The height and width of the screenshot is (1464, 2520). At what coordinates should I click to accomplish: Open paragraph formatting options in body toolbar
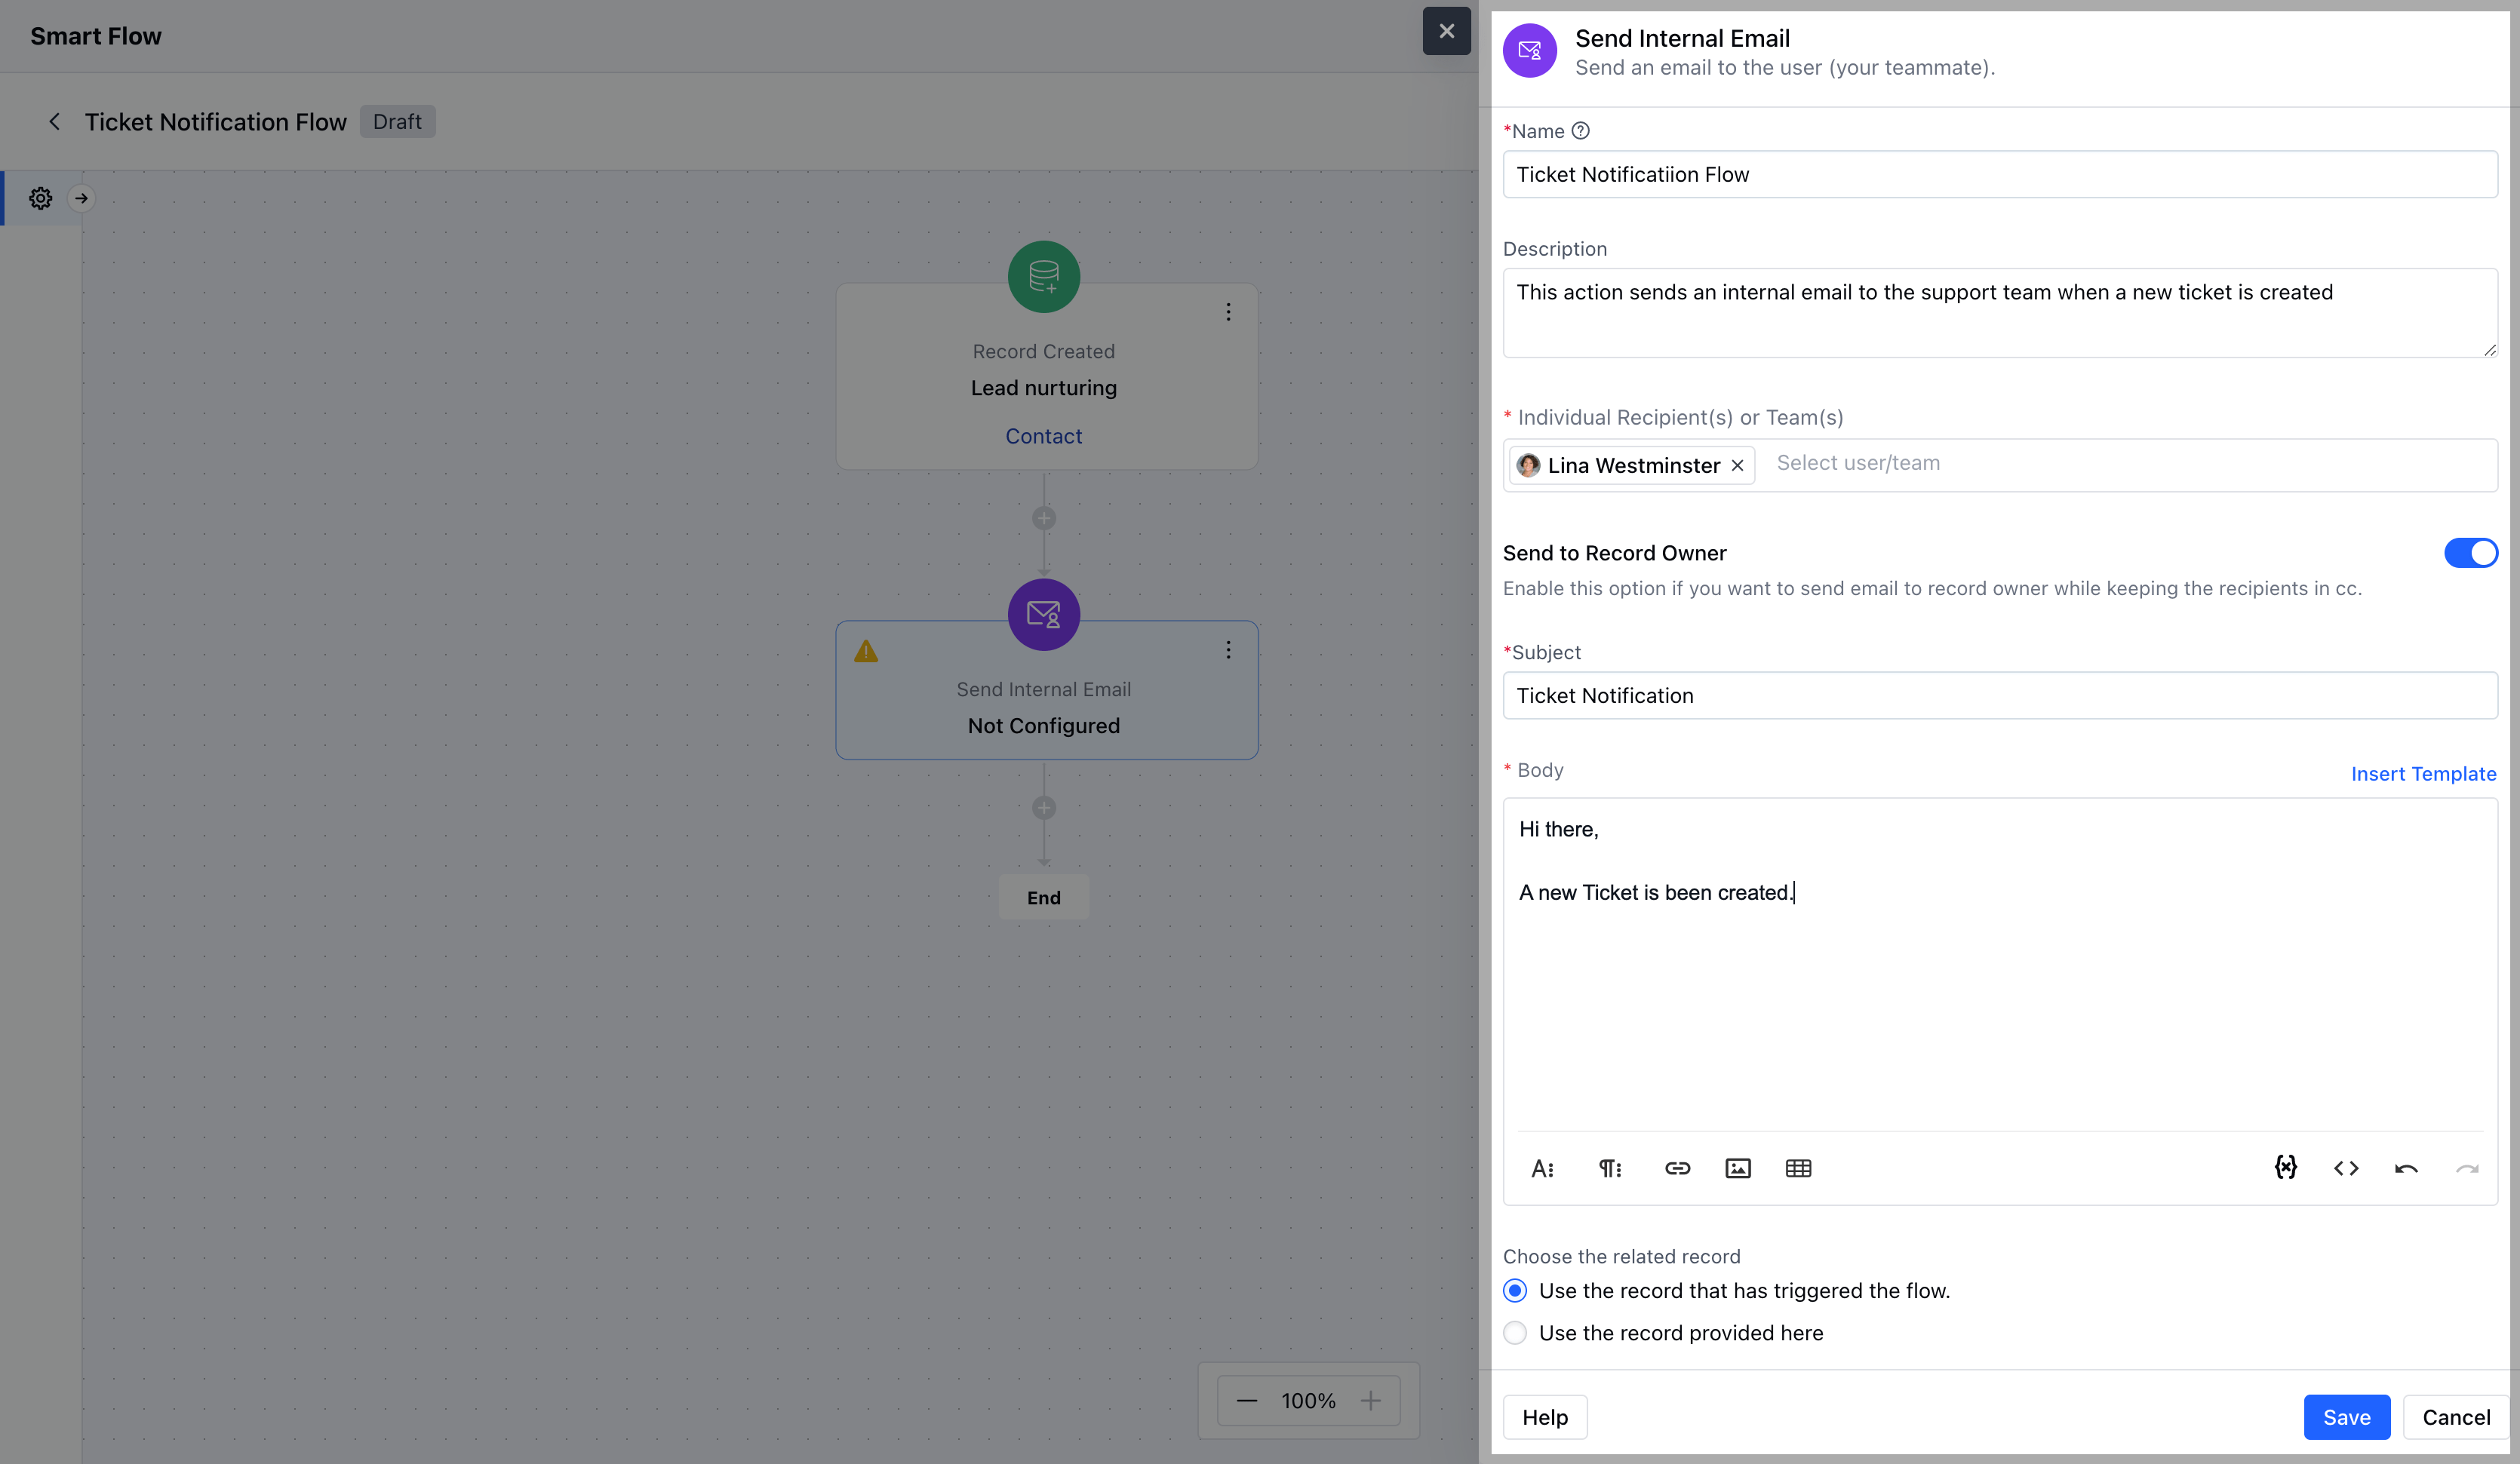[1609, 1168]
